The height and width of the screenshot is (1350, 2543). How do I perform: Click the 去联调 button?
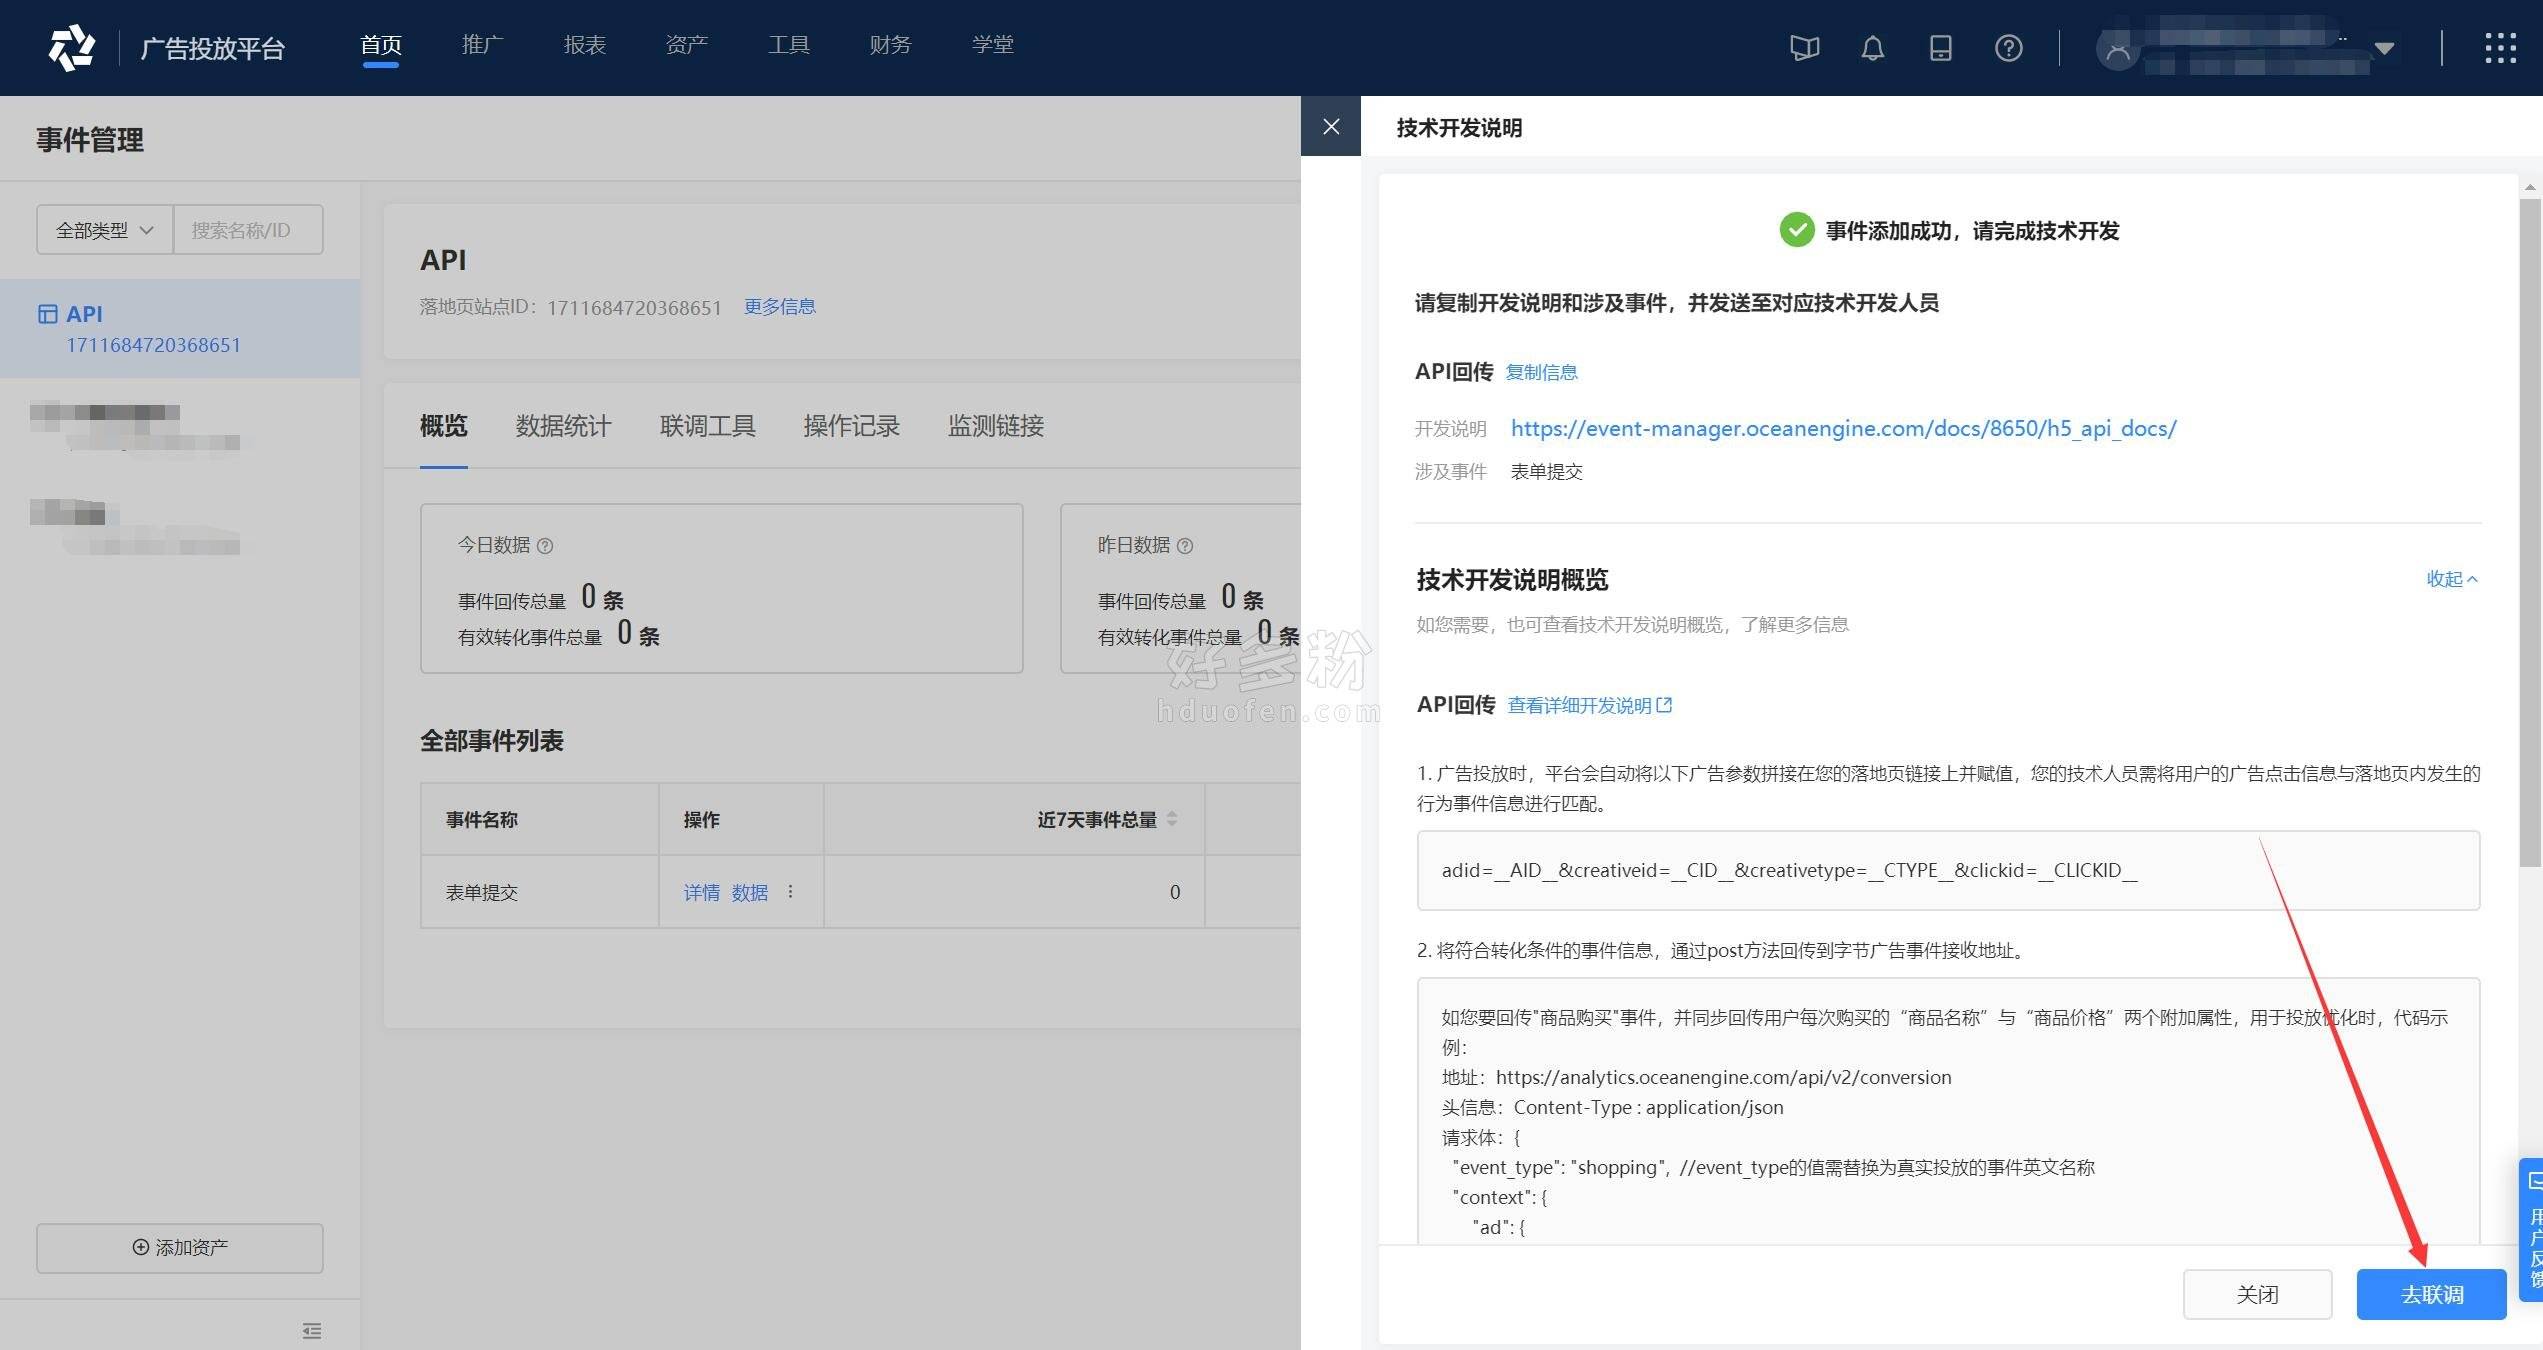click(x=2431, y=1294)
